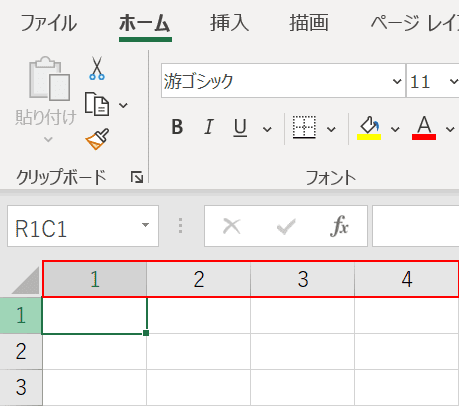
Task: Open the Copy options dropdown arrow
Action: pyautogui.click(x=123, y=106)
